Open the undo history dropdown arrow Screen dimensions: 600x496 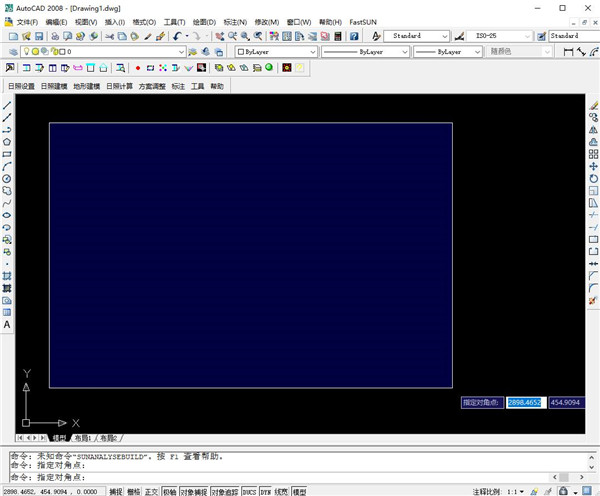coord(187,36)
